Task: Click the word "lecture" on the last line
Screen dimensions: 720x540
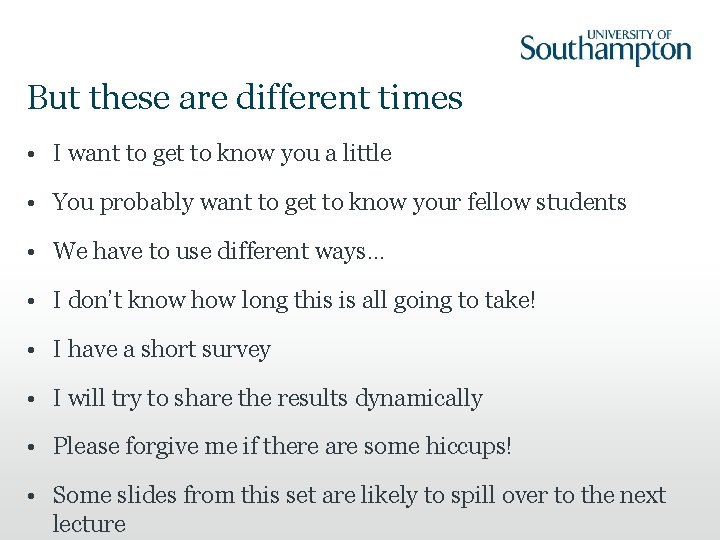Action: (x=89, y=524)
